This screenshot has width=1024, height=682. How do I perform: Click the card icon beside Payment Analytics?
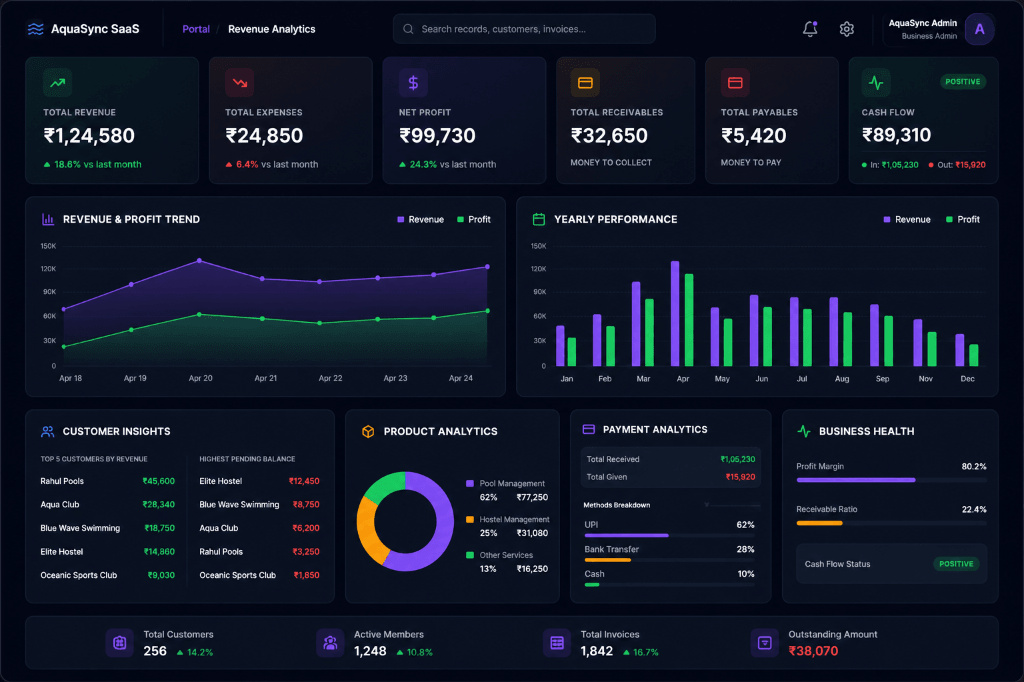588,429
